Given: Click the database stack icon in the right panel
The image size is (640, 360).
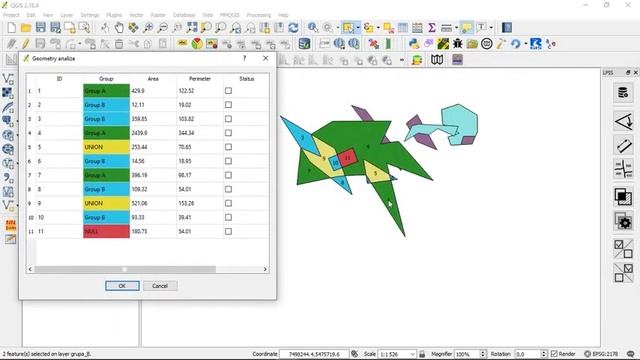Looking at the screenshot, I should click(623, 93).
